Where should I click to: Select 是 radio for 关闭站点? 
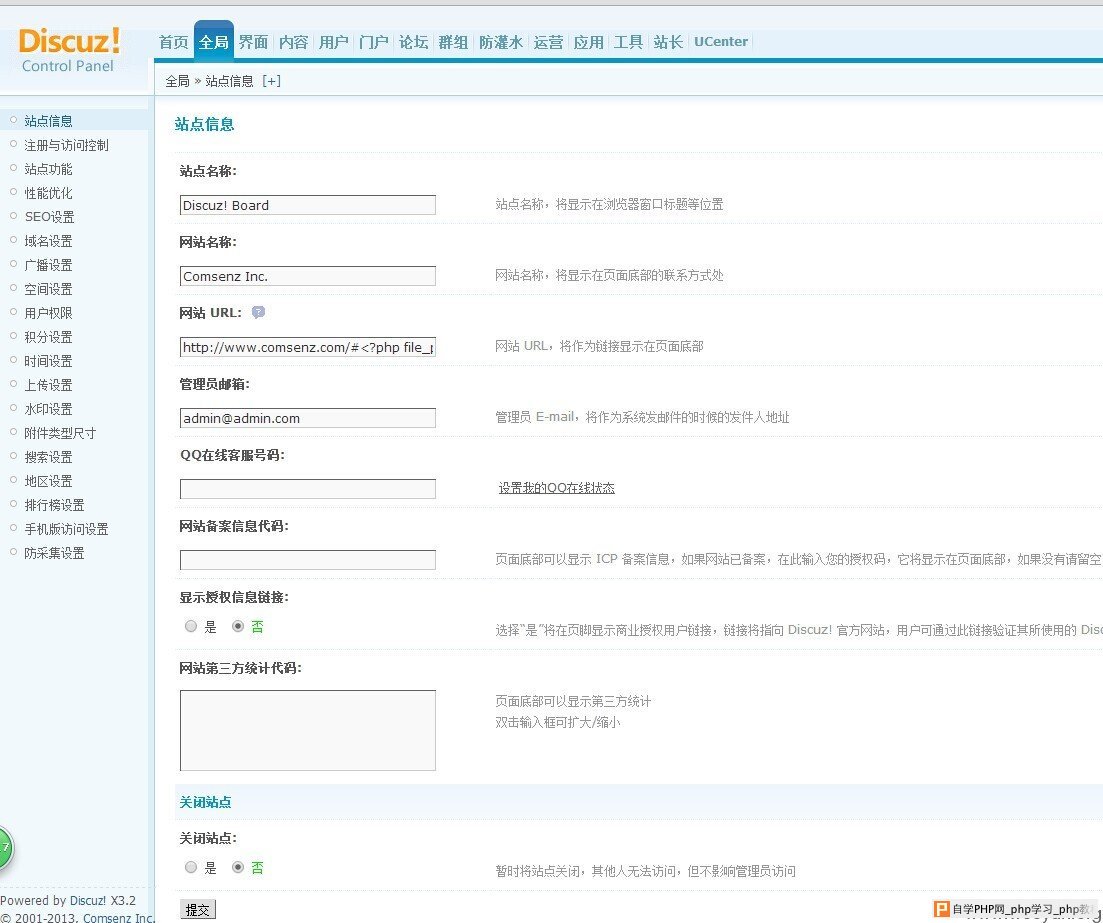(x=191, y=867)
